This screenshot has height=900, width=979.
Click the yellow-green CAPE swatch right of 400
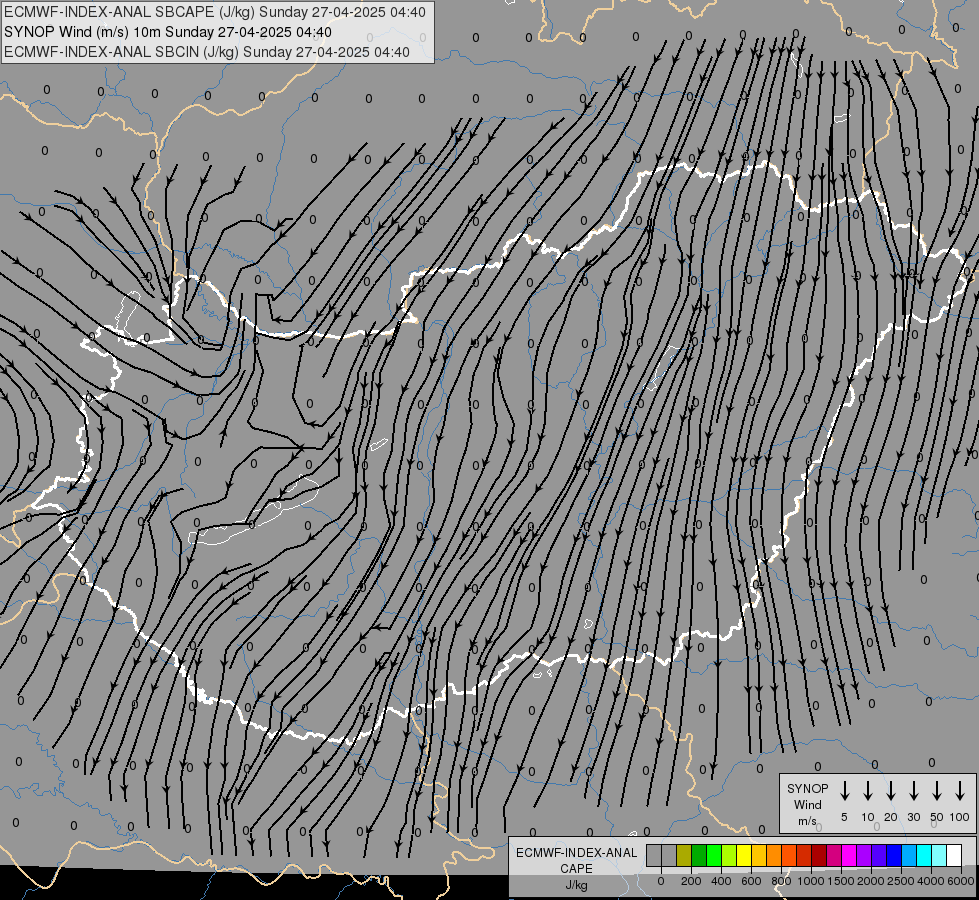[x=729, y=855]
